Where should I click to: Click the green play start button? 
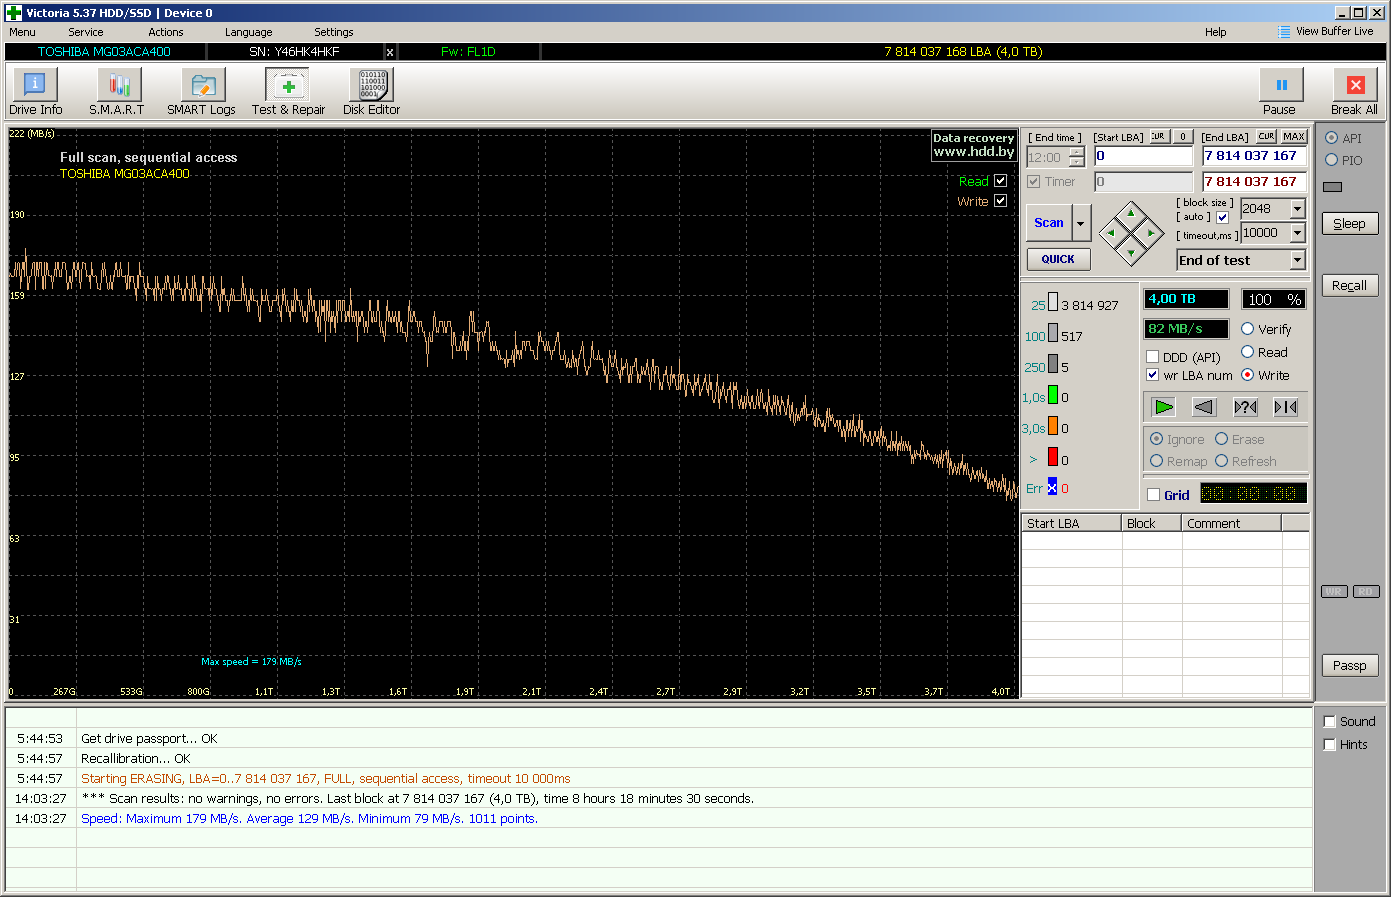[x=1163, y=407]
